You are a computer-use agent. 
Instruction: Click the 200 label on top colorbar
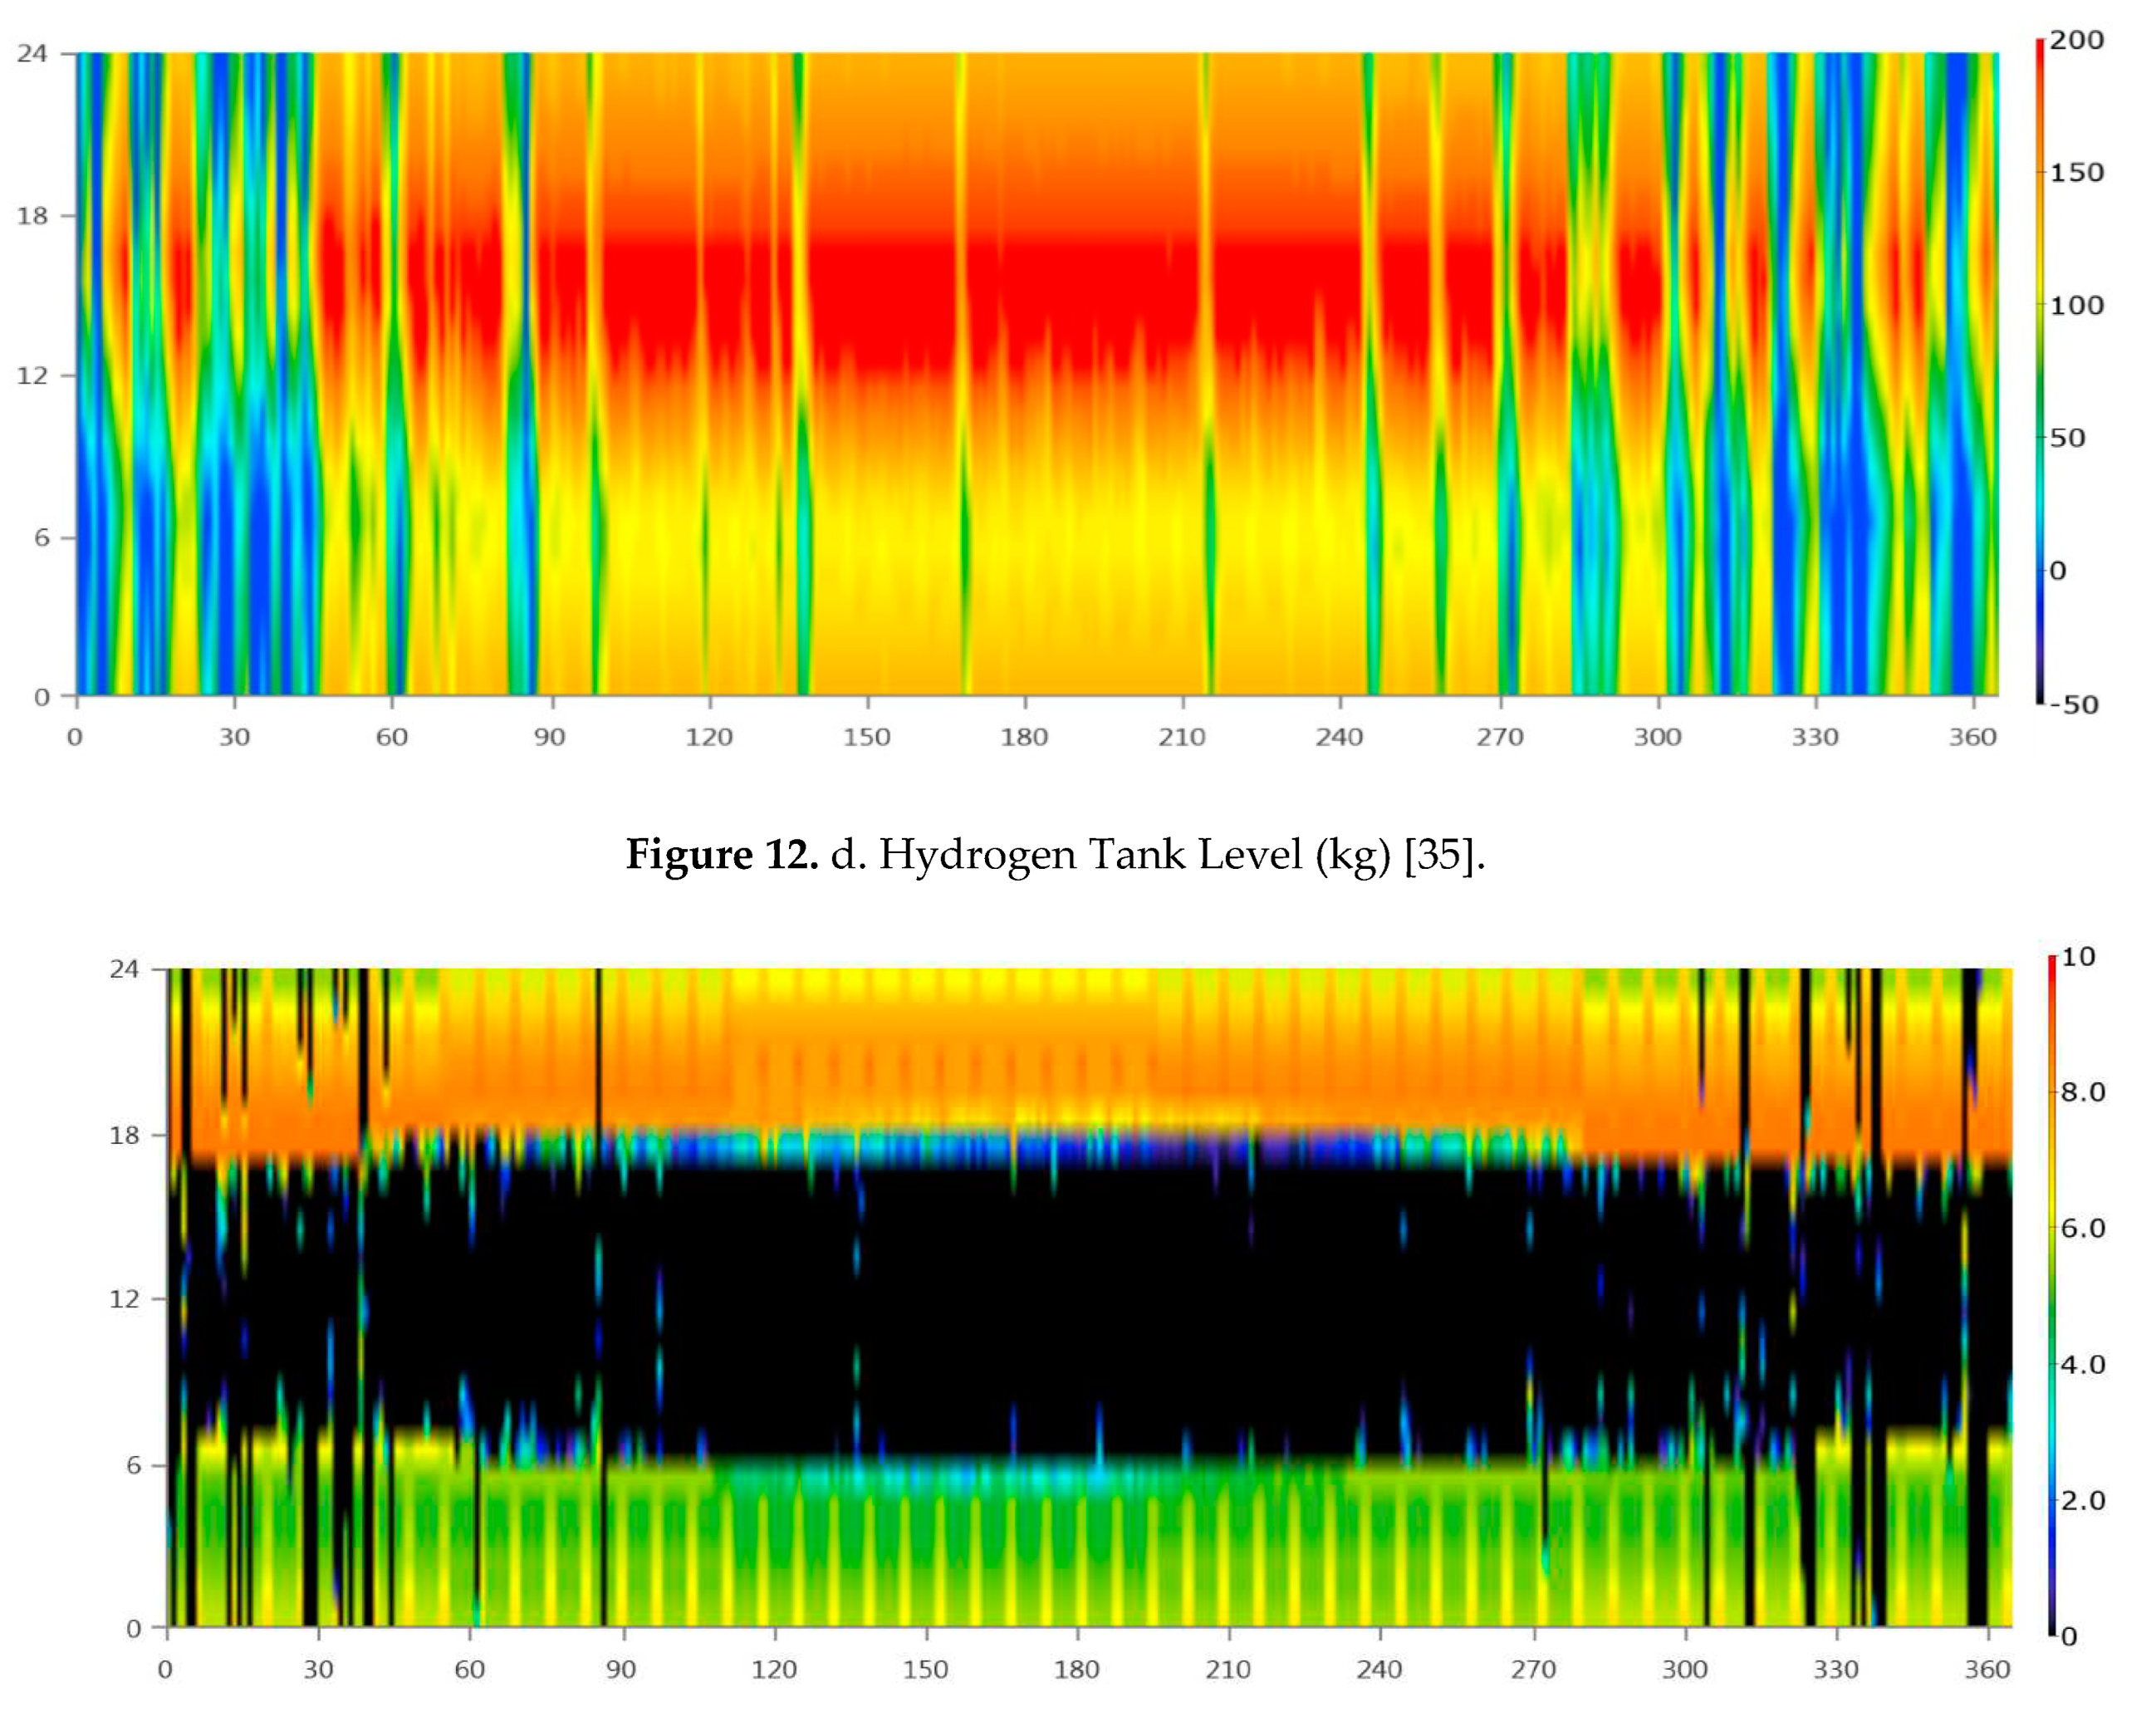2077,40
